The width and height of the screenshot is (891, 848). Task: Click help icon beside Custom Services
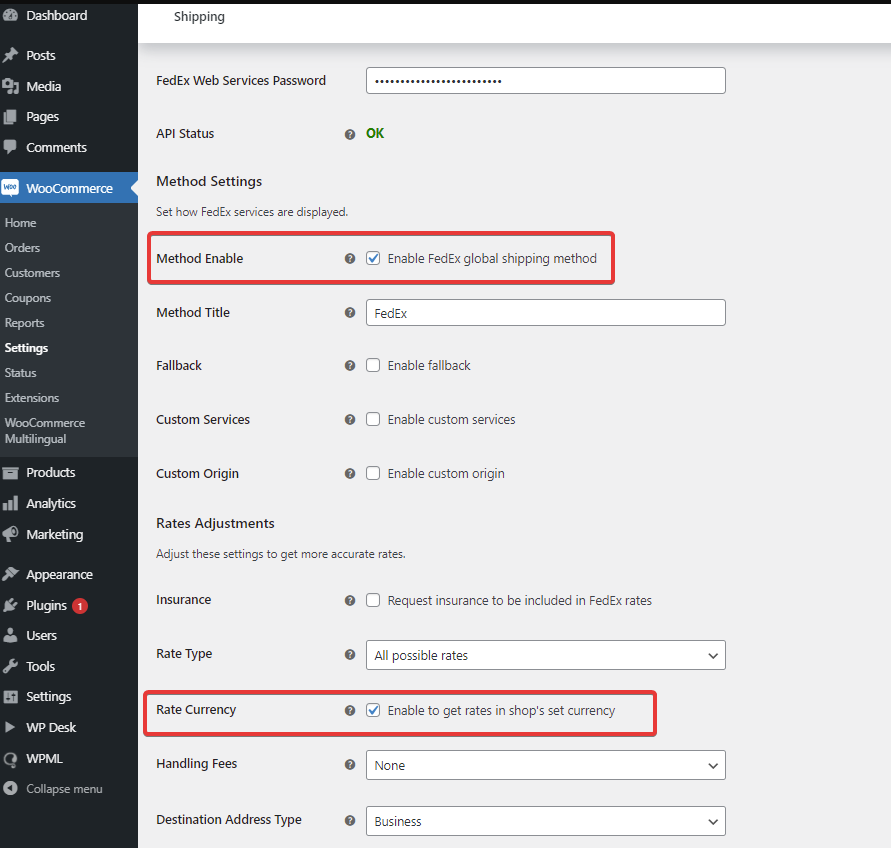click(350, 419)
